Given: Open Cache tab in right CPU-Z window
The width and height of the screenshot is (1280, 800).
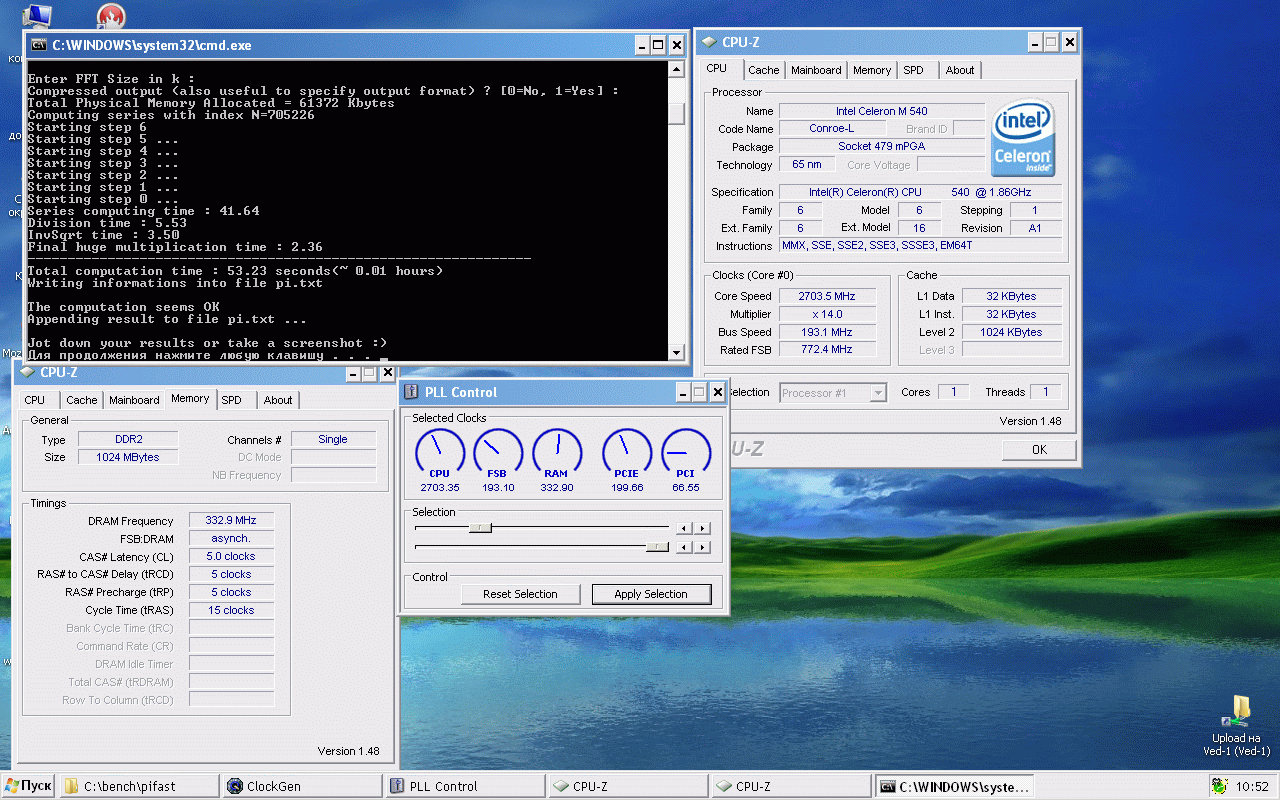Looking at the screenshot, I should pos(763,70).
